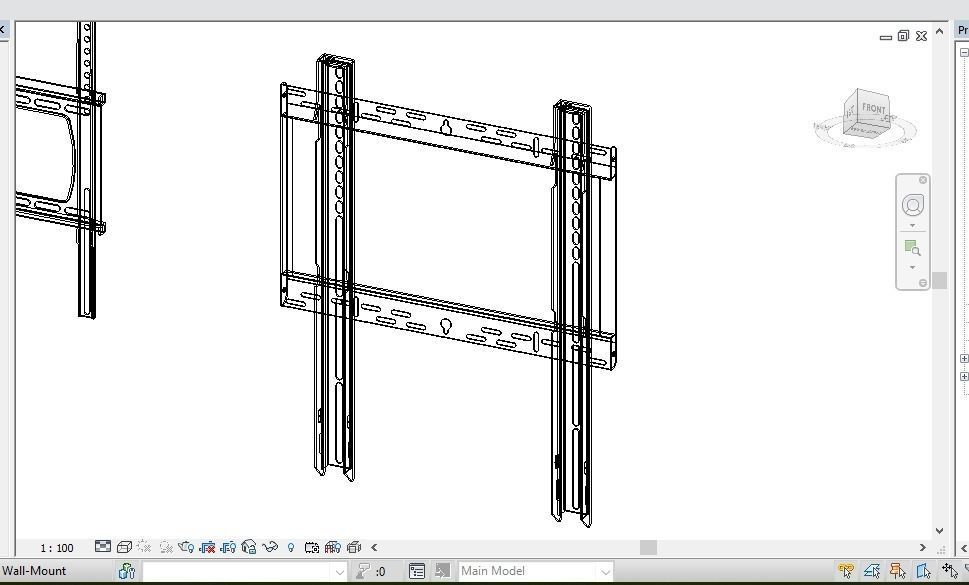Open the Temporary Hide/Isolate glasses icon
Image resolution: width=969 pixels, height=585 pixels.
coord(270,547)
